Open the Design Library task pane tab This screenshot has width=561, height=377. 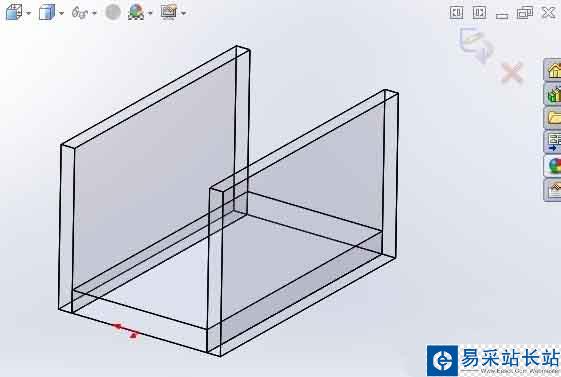553,94
